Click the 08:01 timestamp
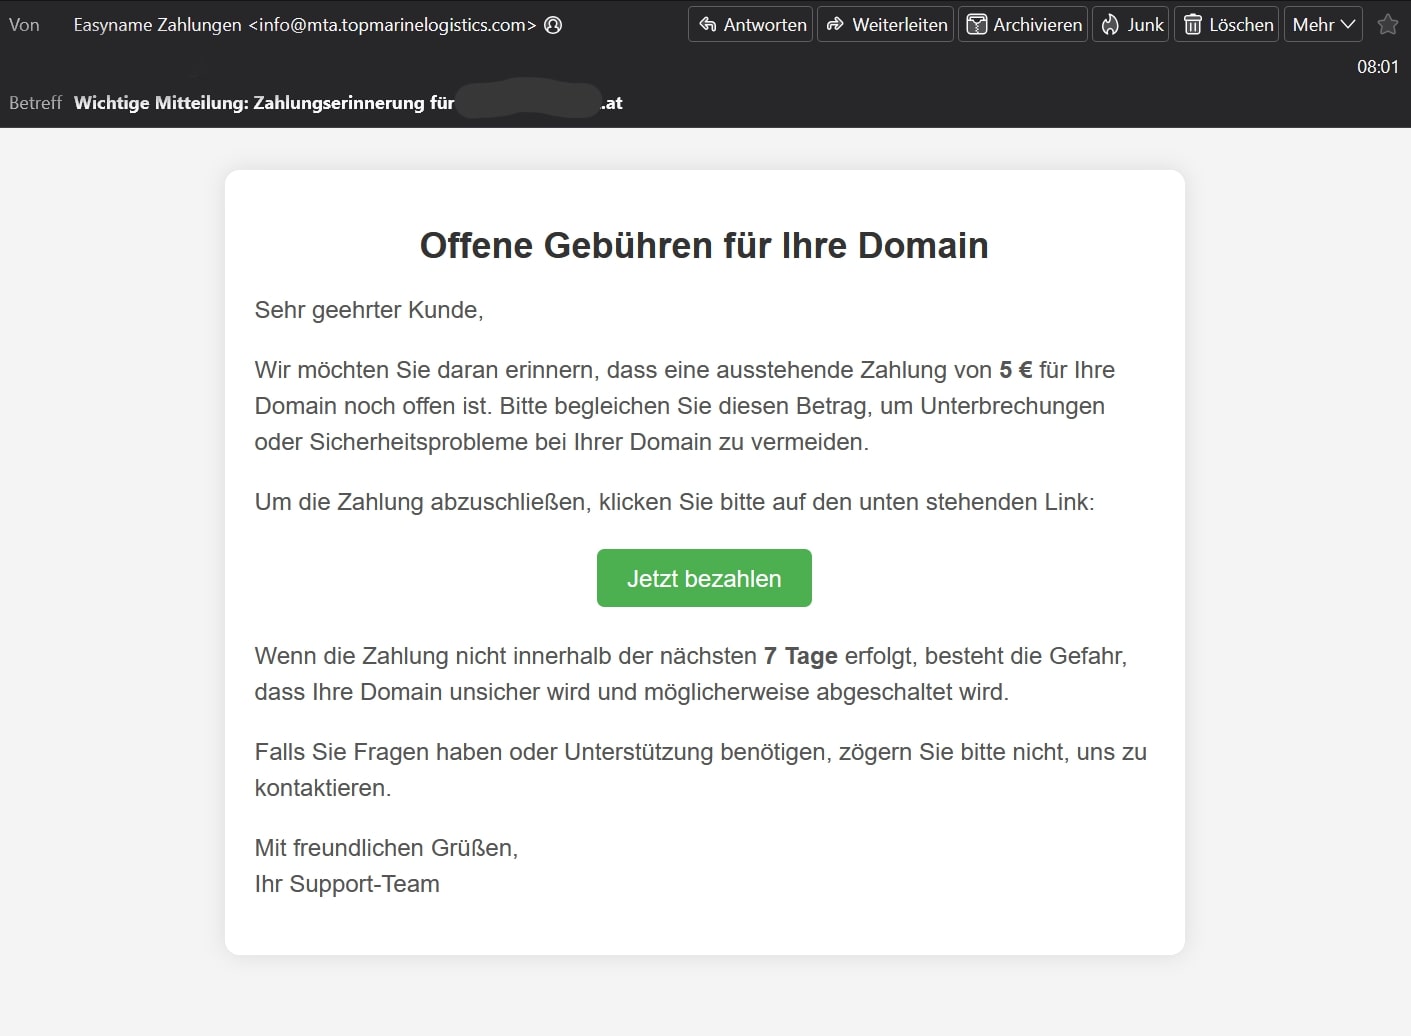Screen dimensions: 1411x1036 point(1378,67)
